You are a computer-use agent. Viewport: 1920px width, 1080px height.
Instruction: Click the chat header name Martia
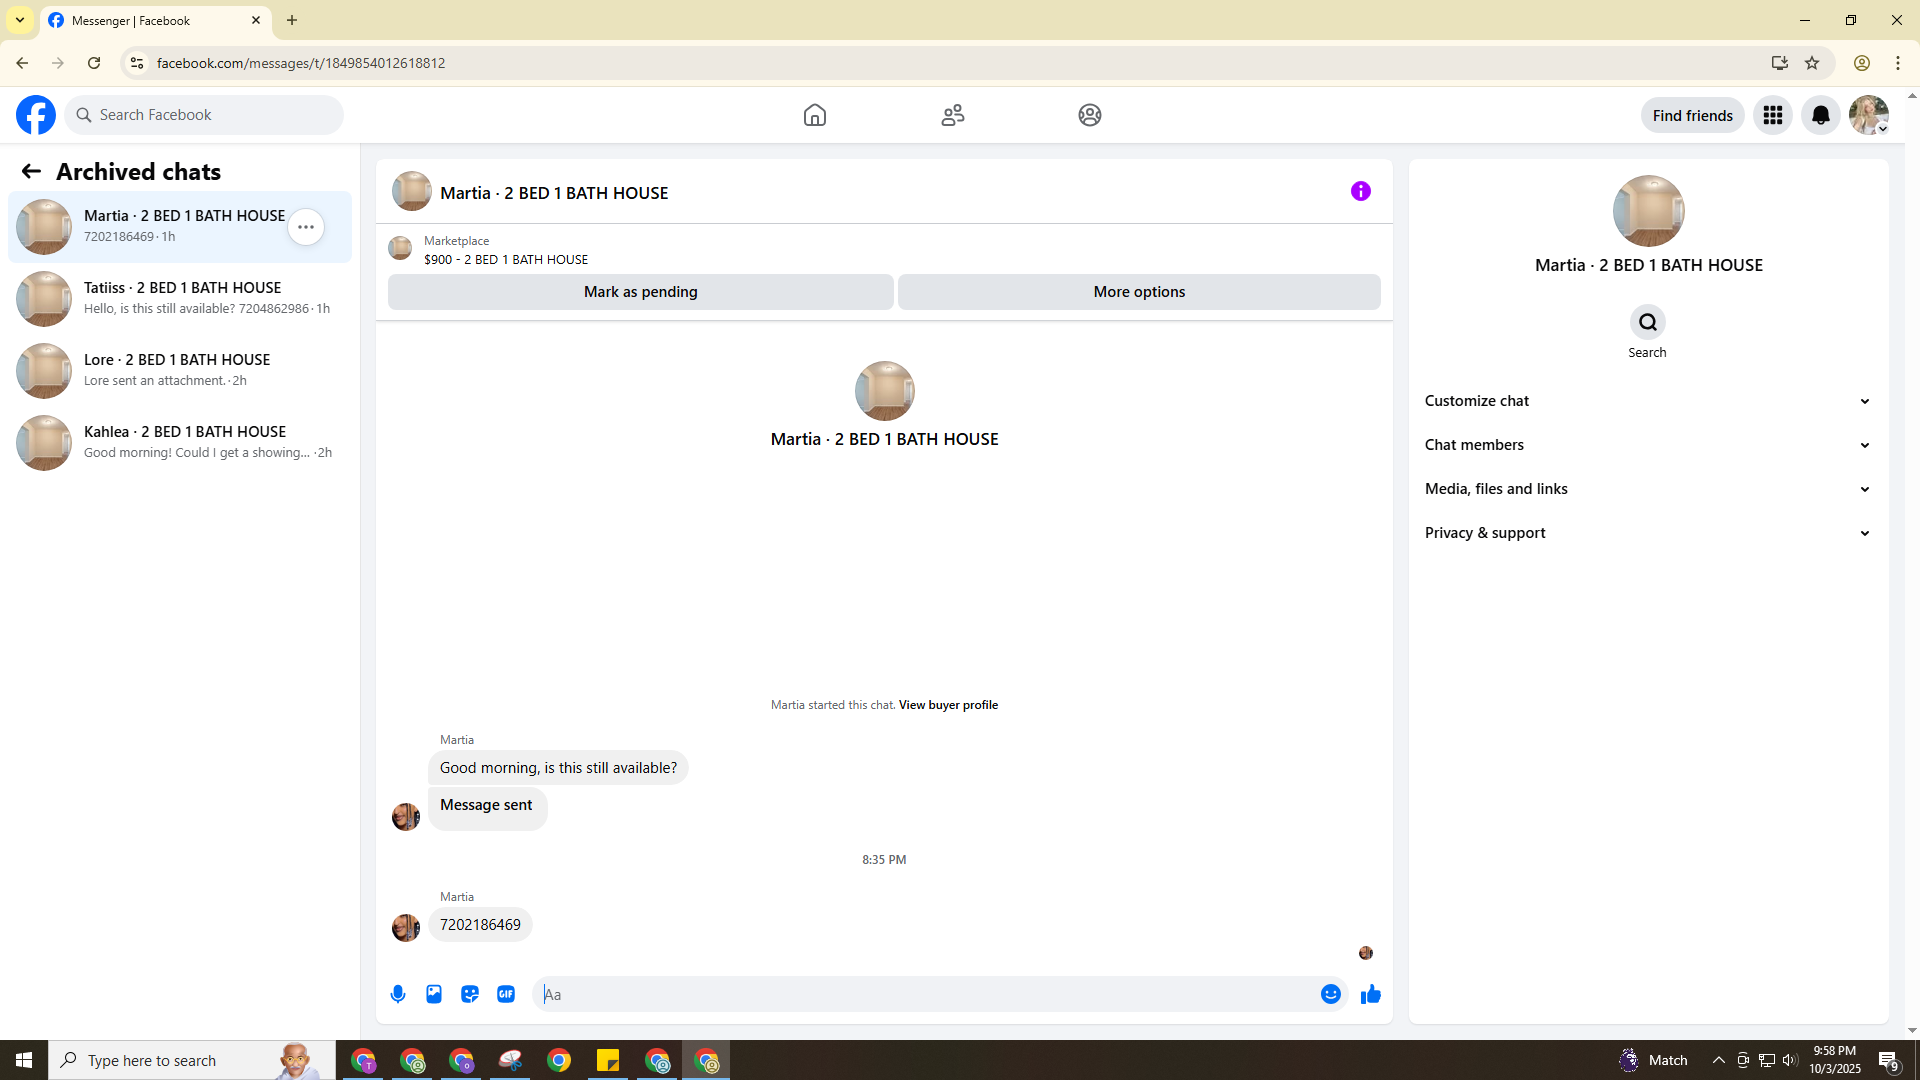[x=554, y=193]
